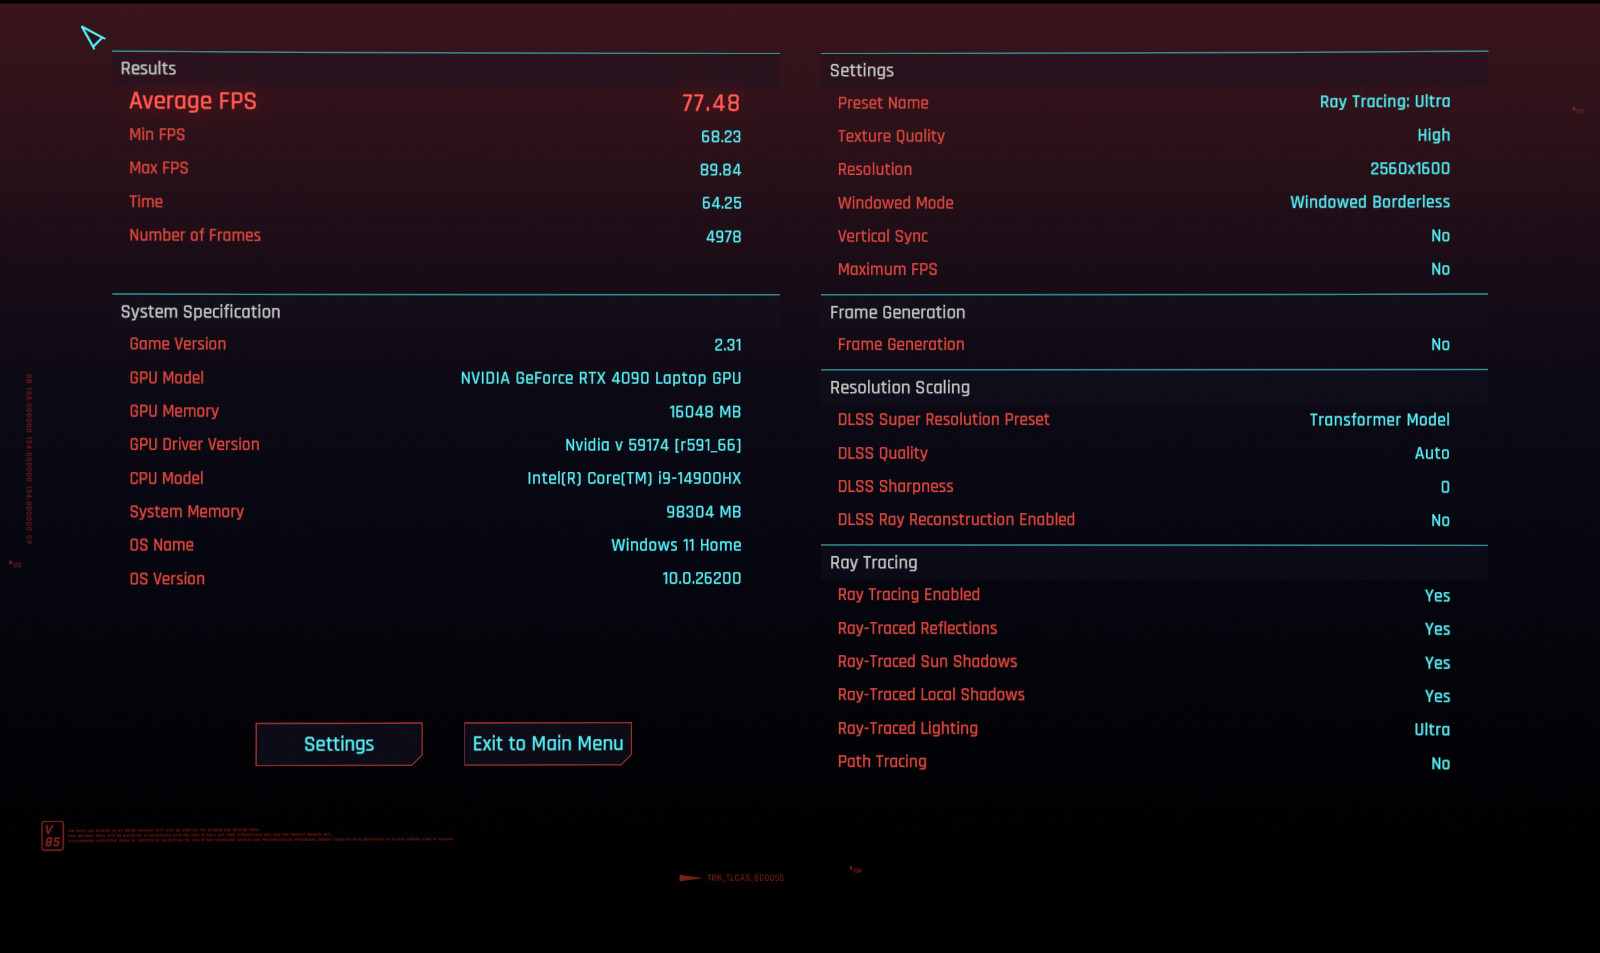
Task: Click DLSS Quality value Auto
Action: 1432,454
